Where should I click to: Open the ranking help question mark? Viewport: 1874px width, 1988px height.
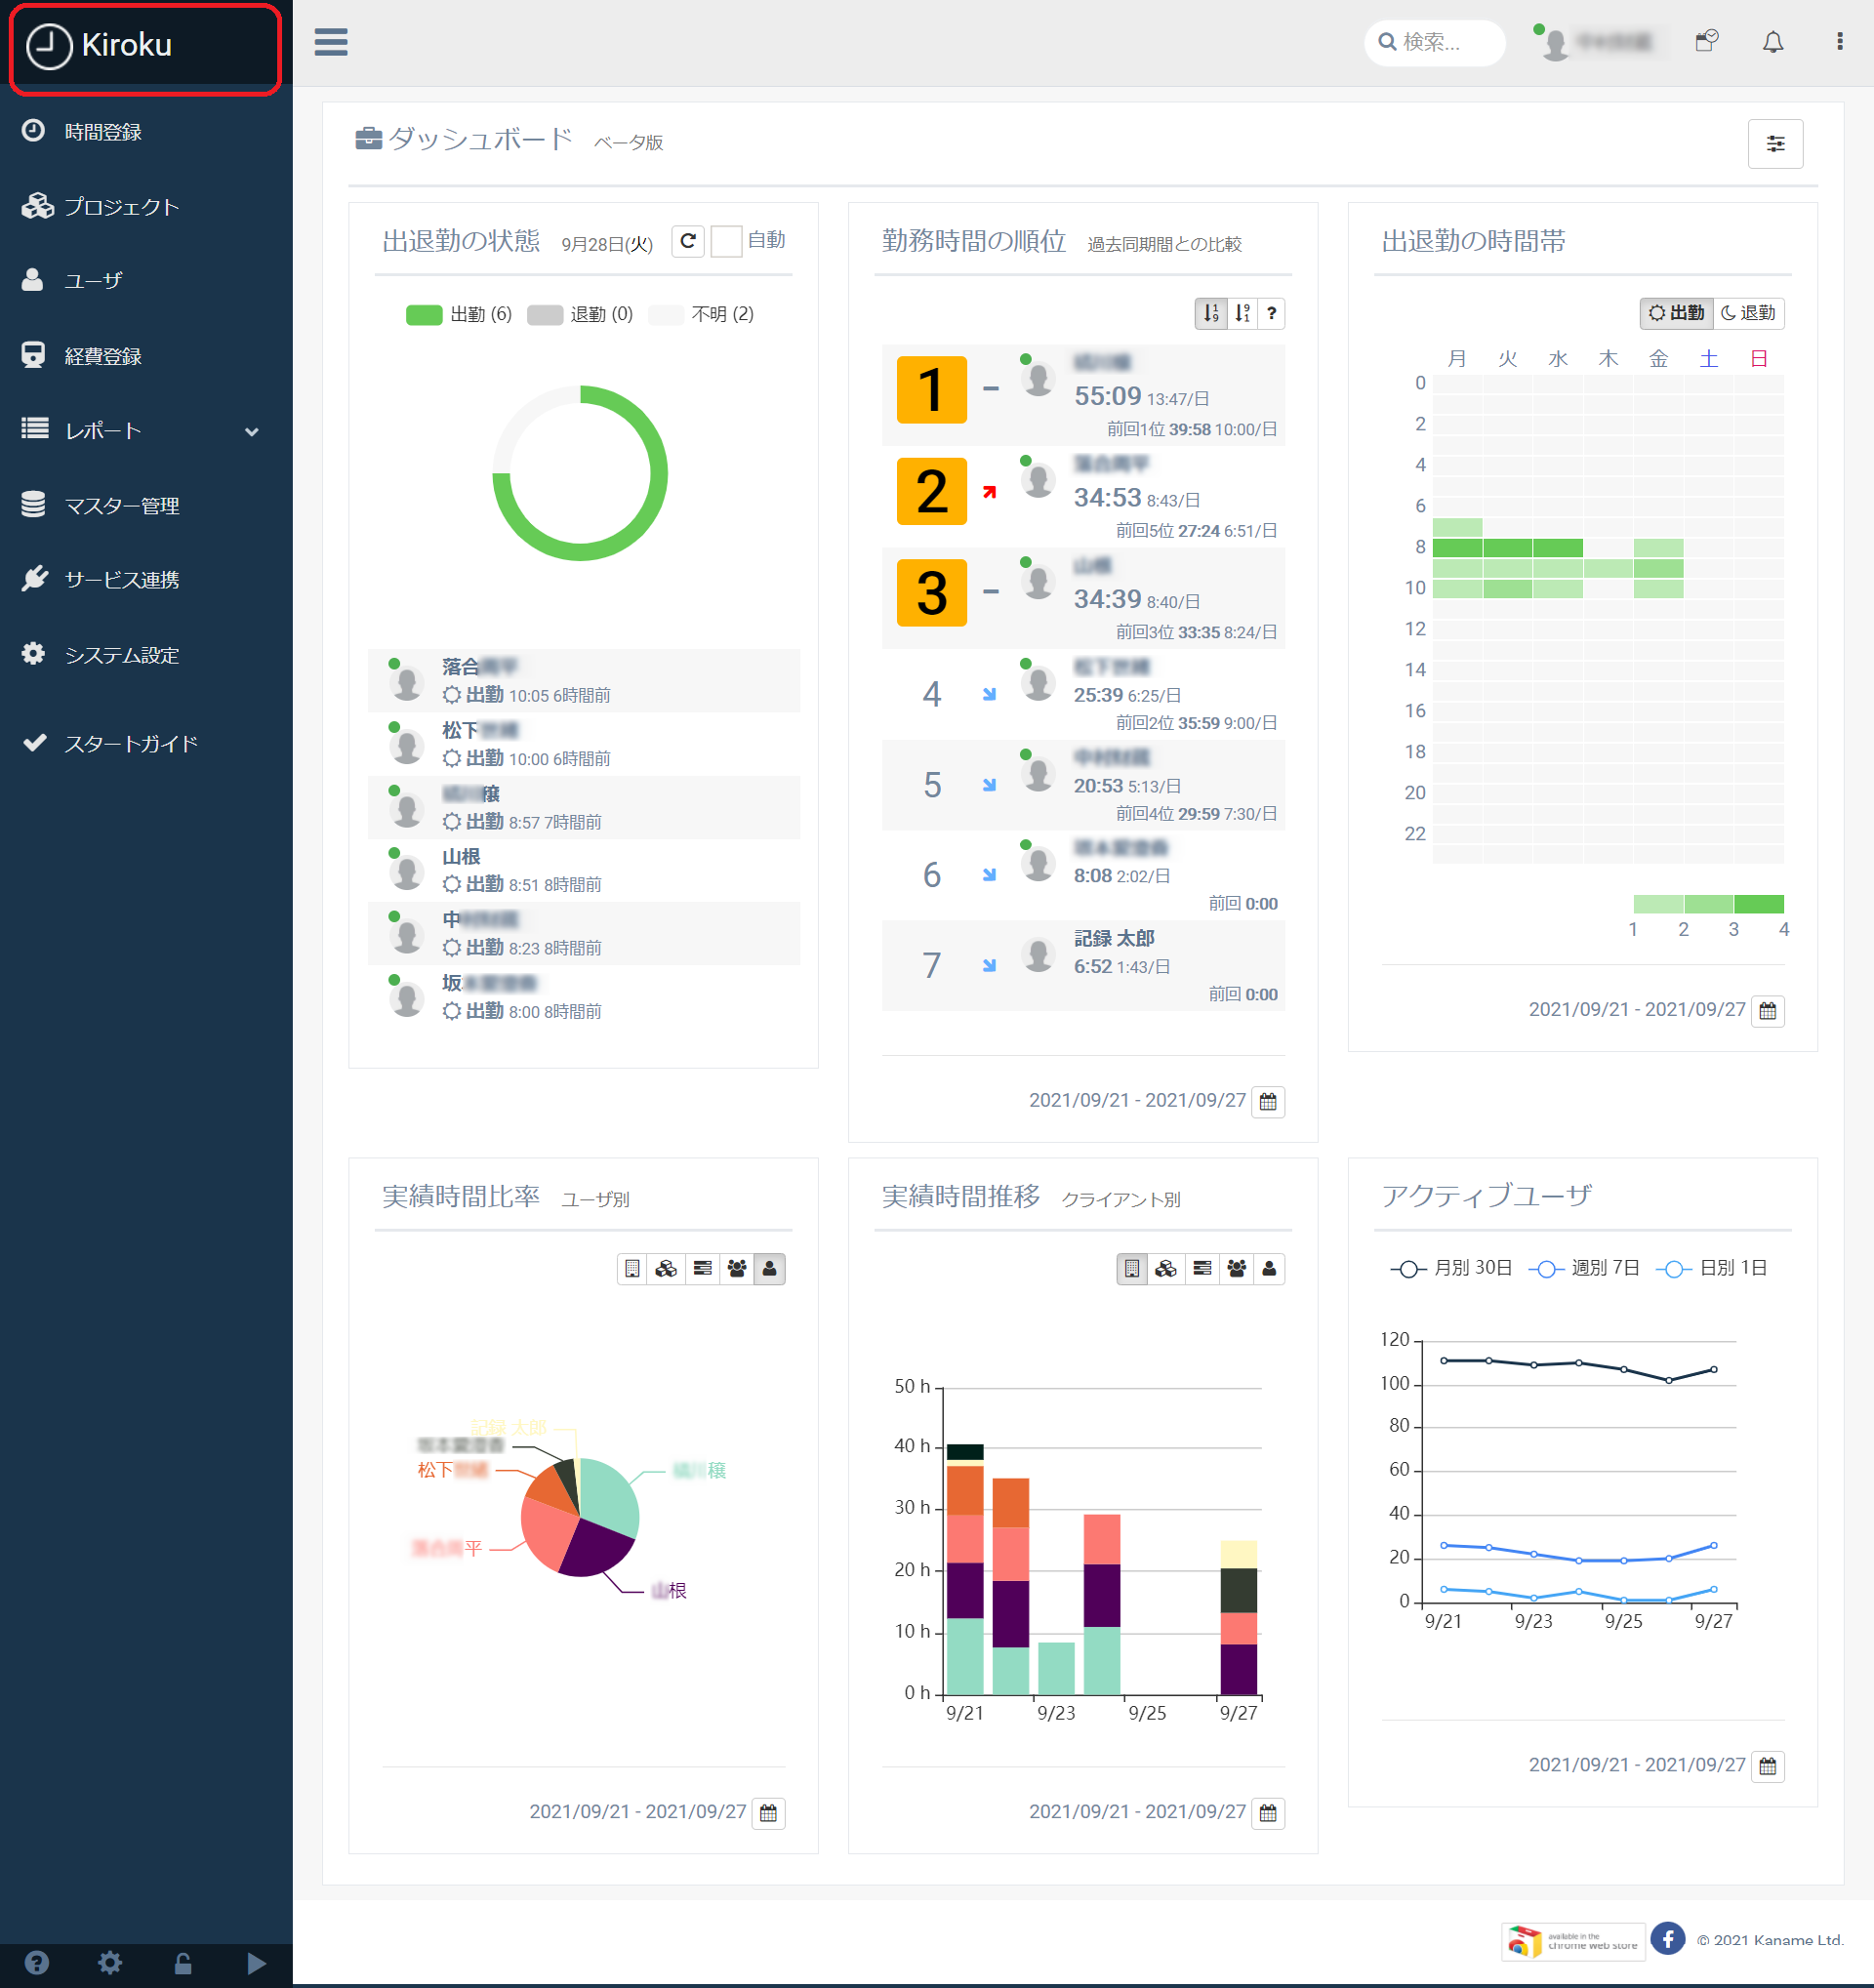[x=1271, y=314]
